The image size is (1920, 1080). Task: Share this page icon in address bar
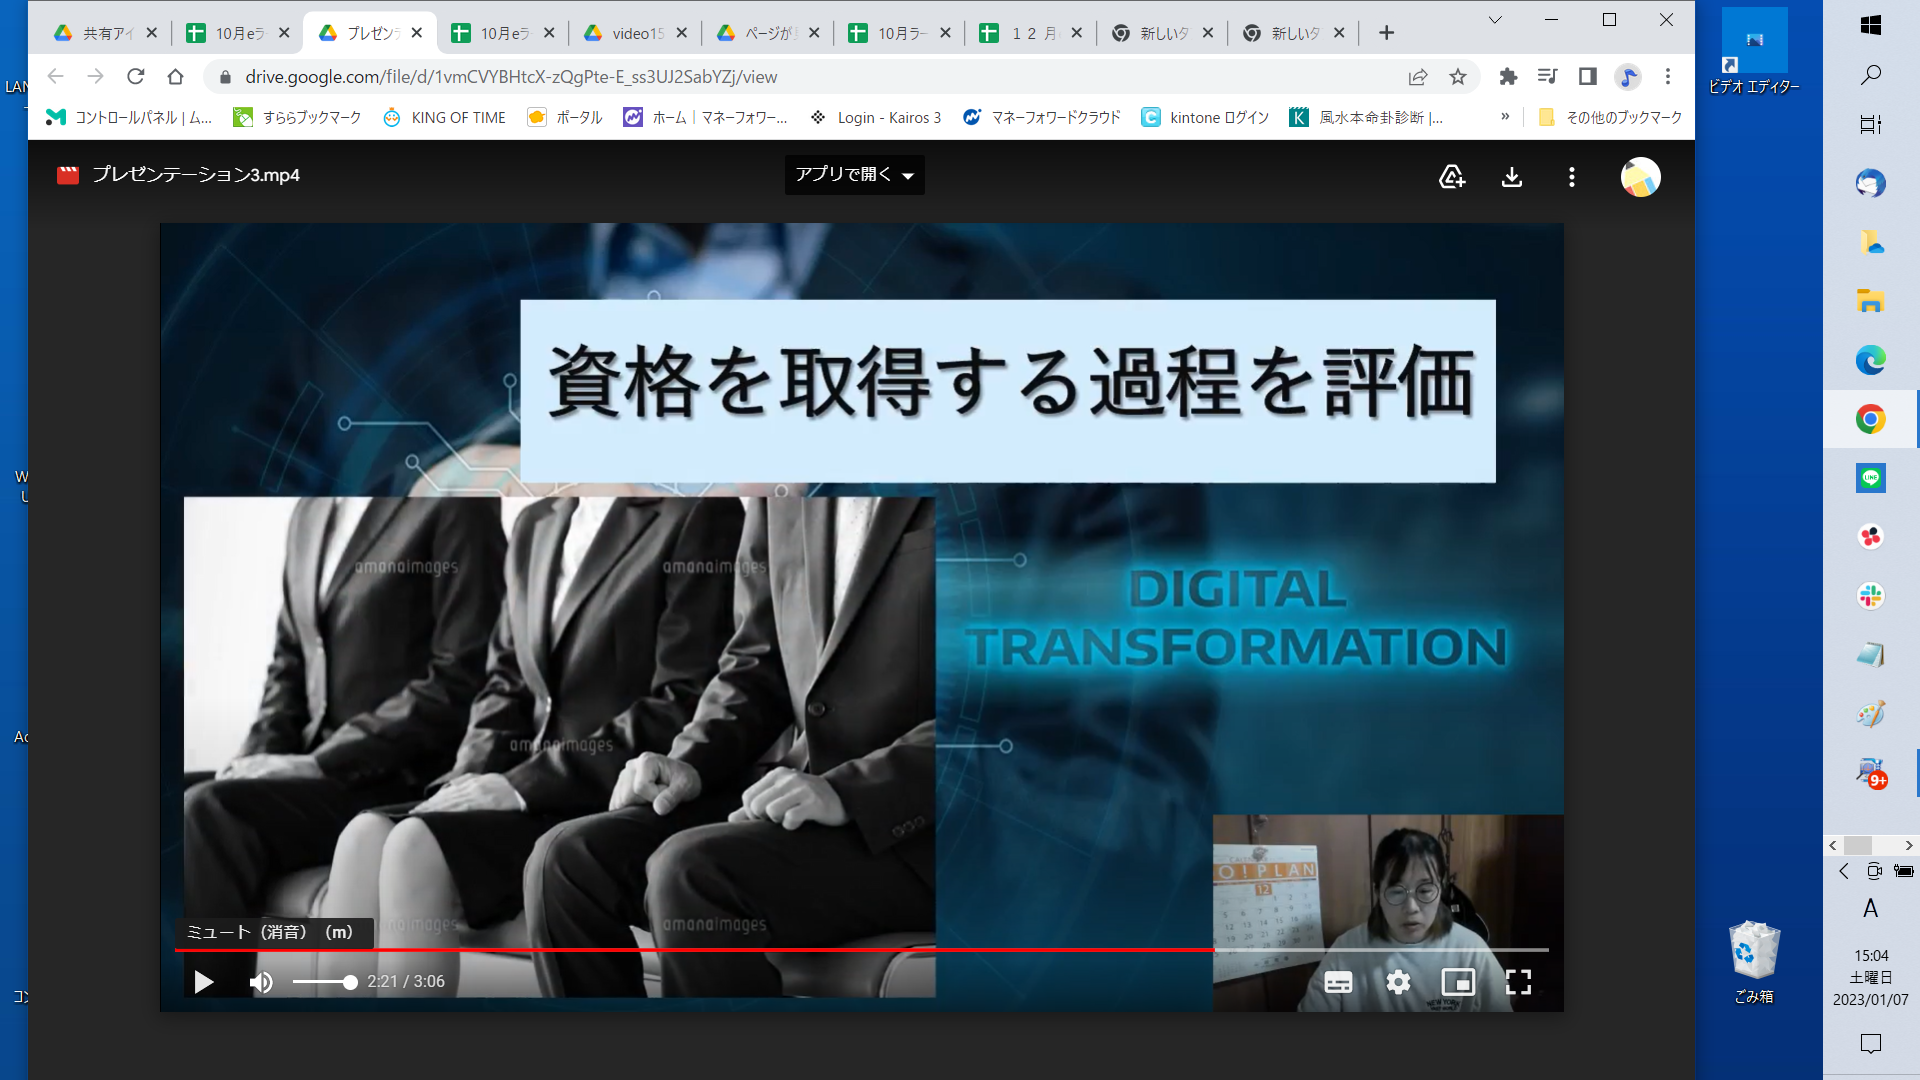pos(1418,77)
